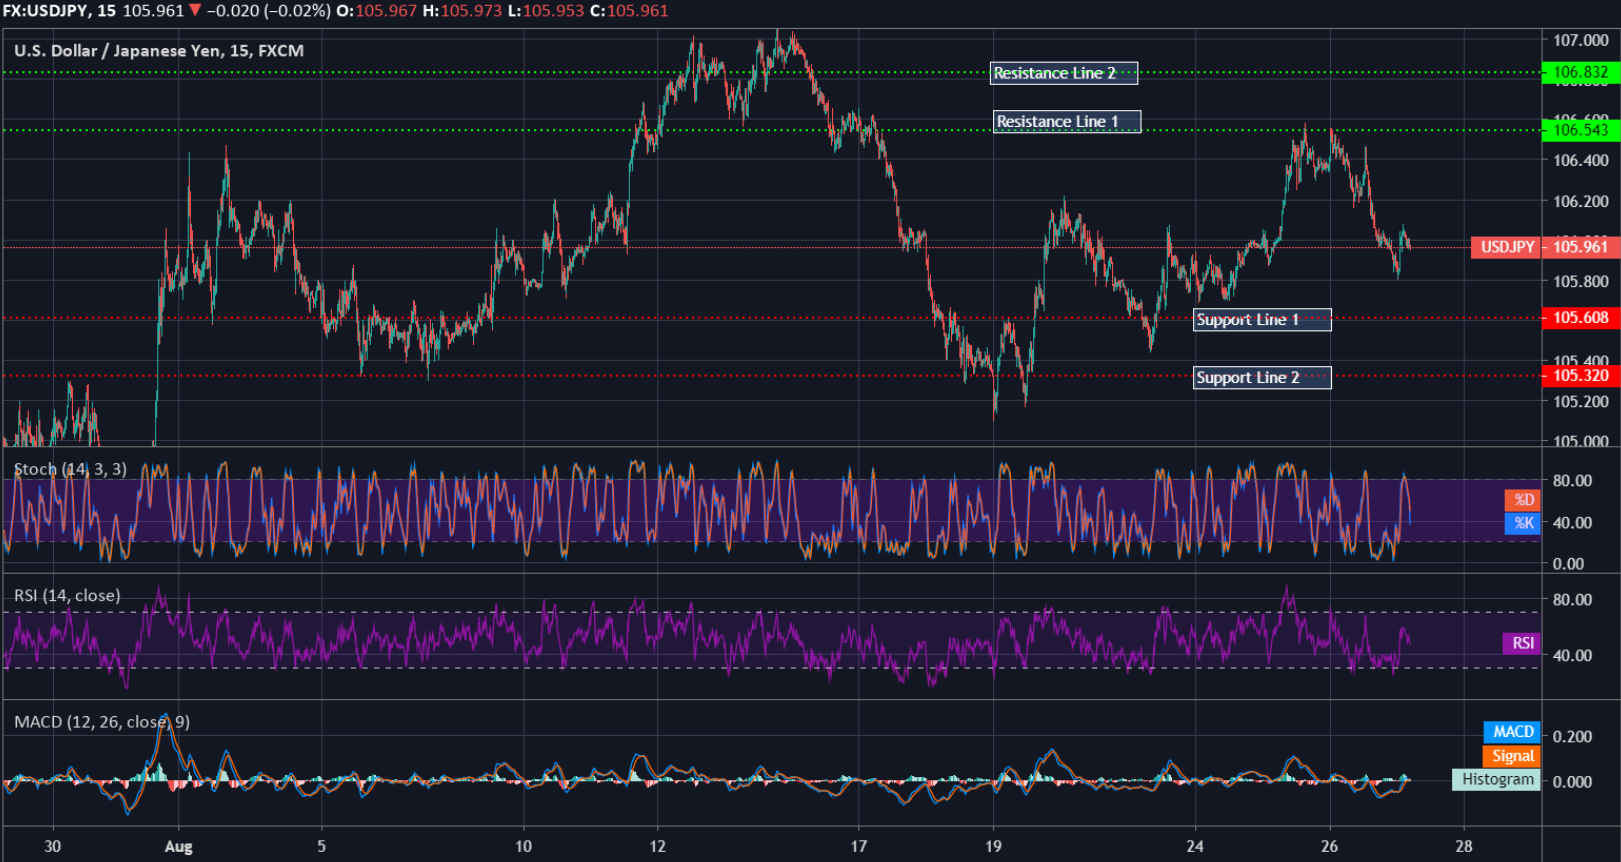Screen dimensions: 1621x862
Task: Click the 106.832 green price tag
Action: (x=1581, y=72)
